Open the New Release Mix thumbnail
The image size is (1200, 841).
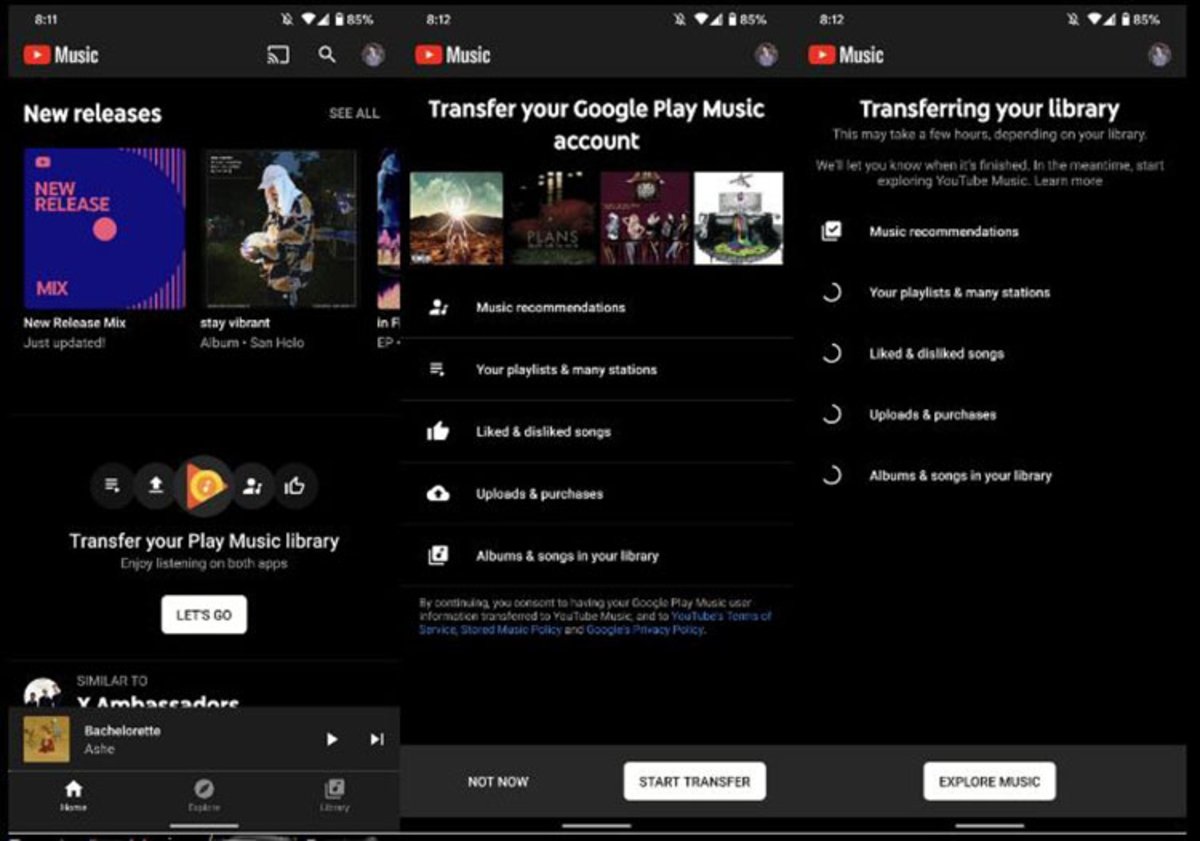(104, 229)
